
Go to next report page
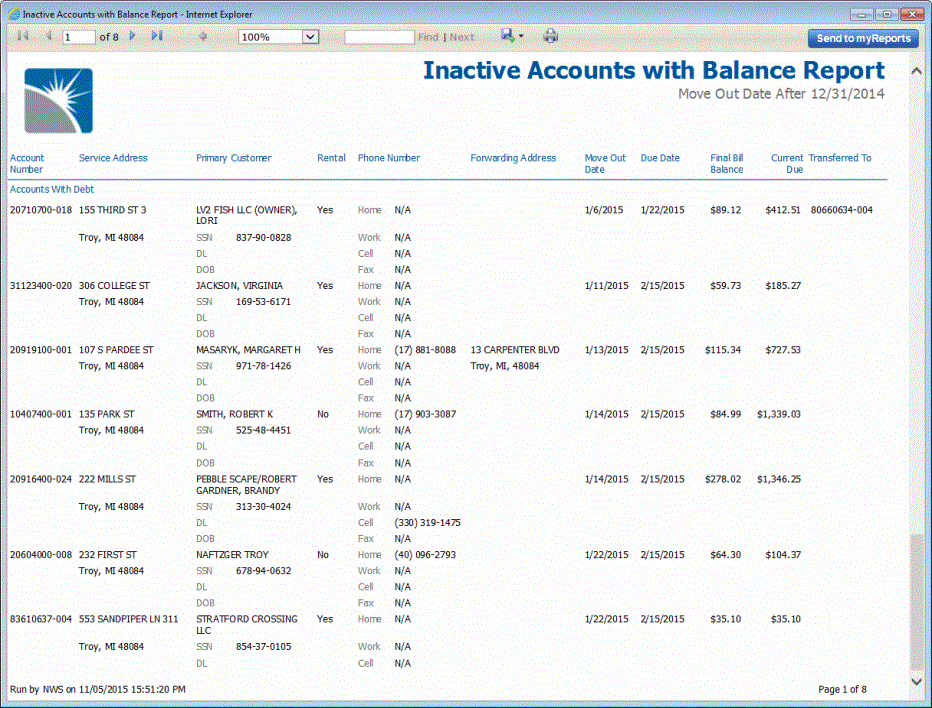pos(133,36)
